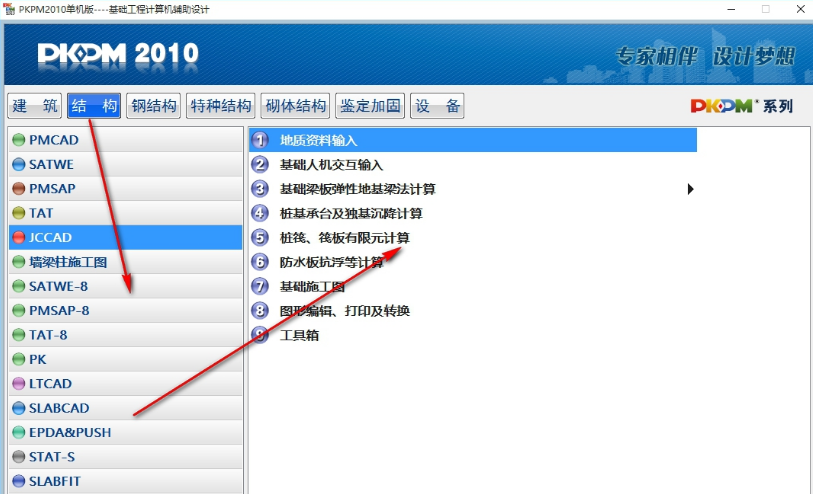Choose the STAT-S module label

[x=52, y=457]
